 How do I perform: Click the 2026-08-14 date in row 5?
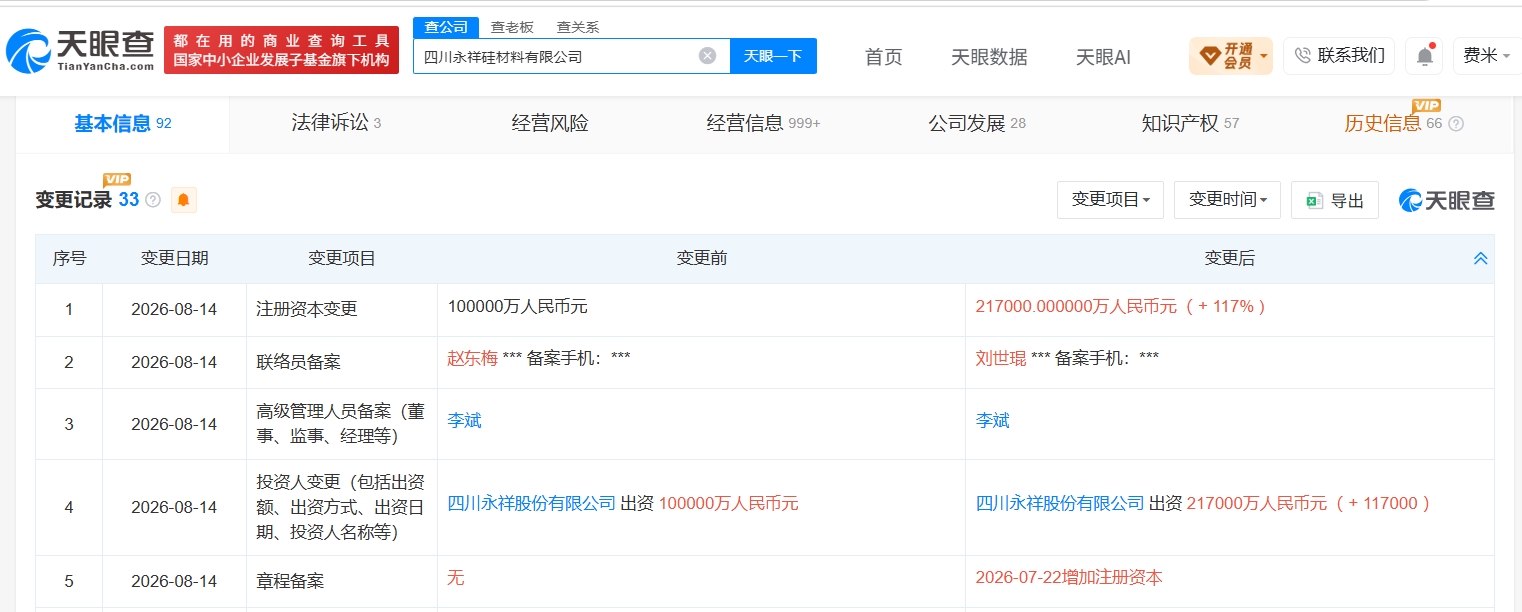[174, 581]
